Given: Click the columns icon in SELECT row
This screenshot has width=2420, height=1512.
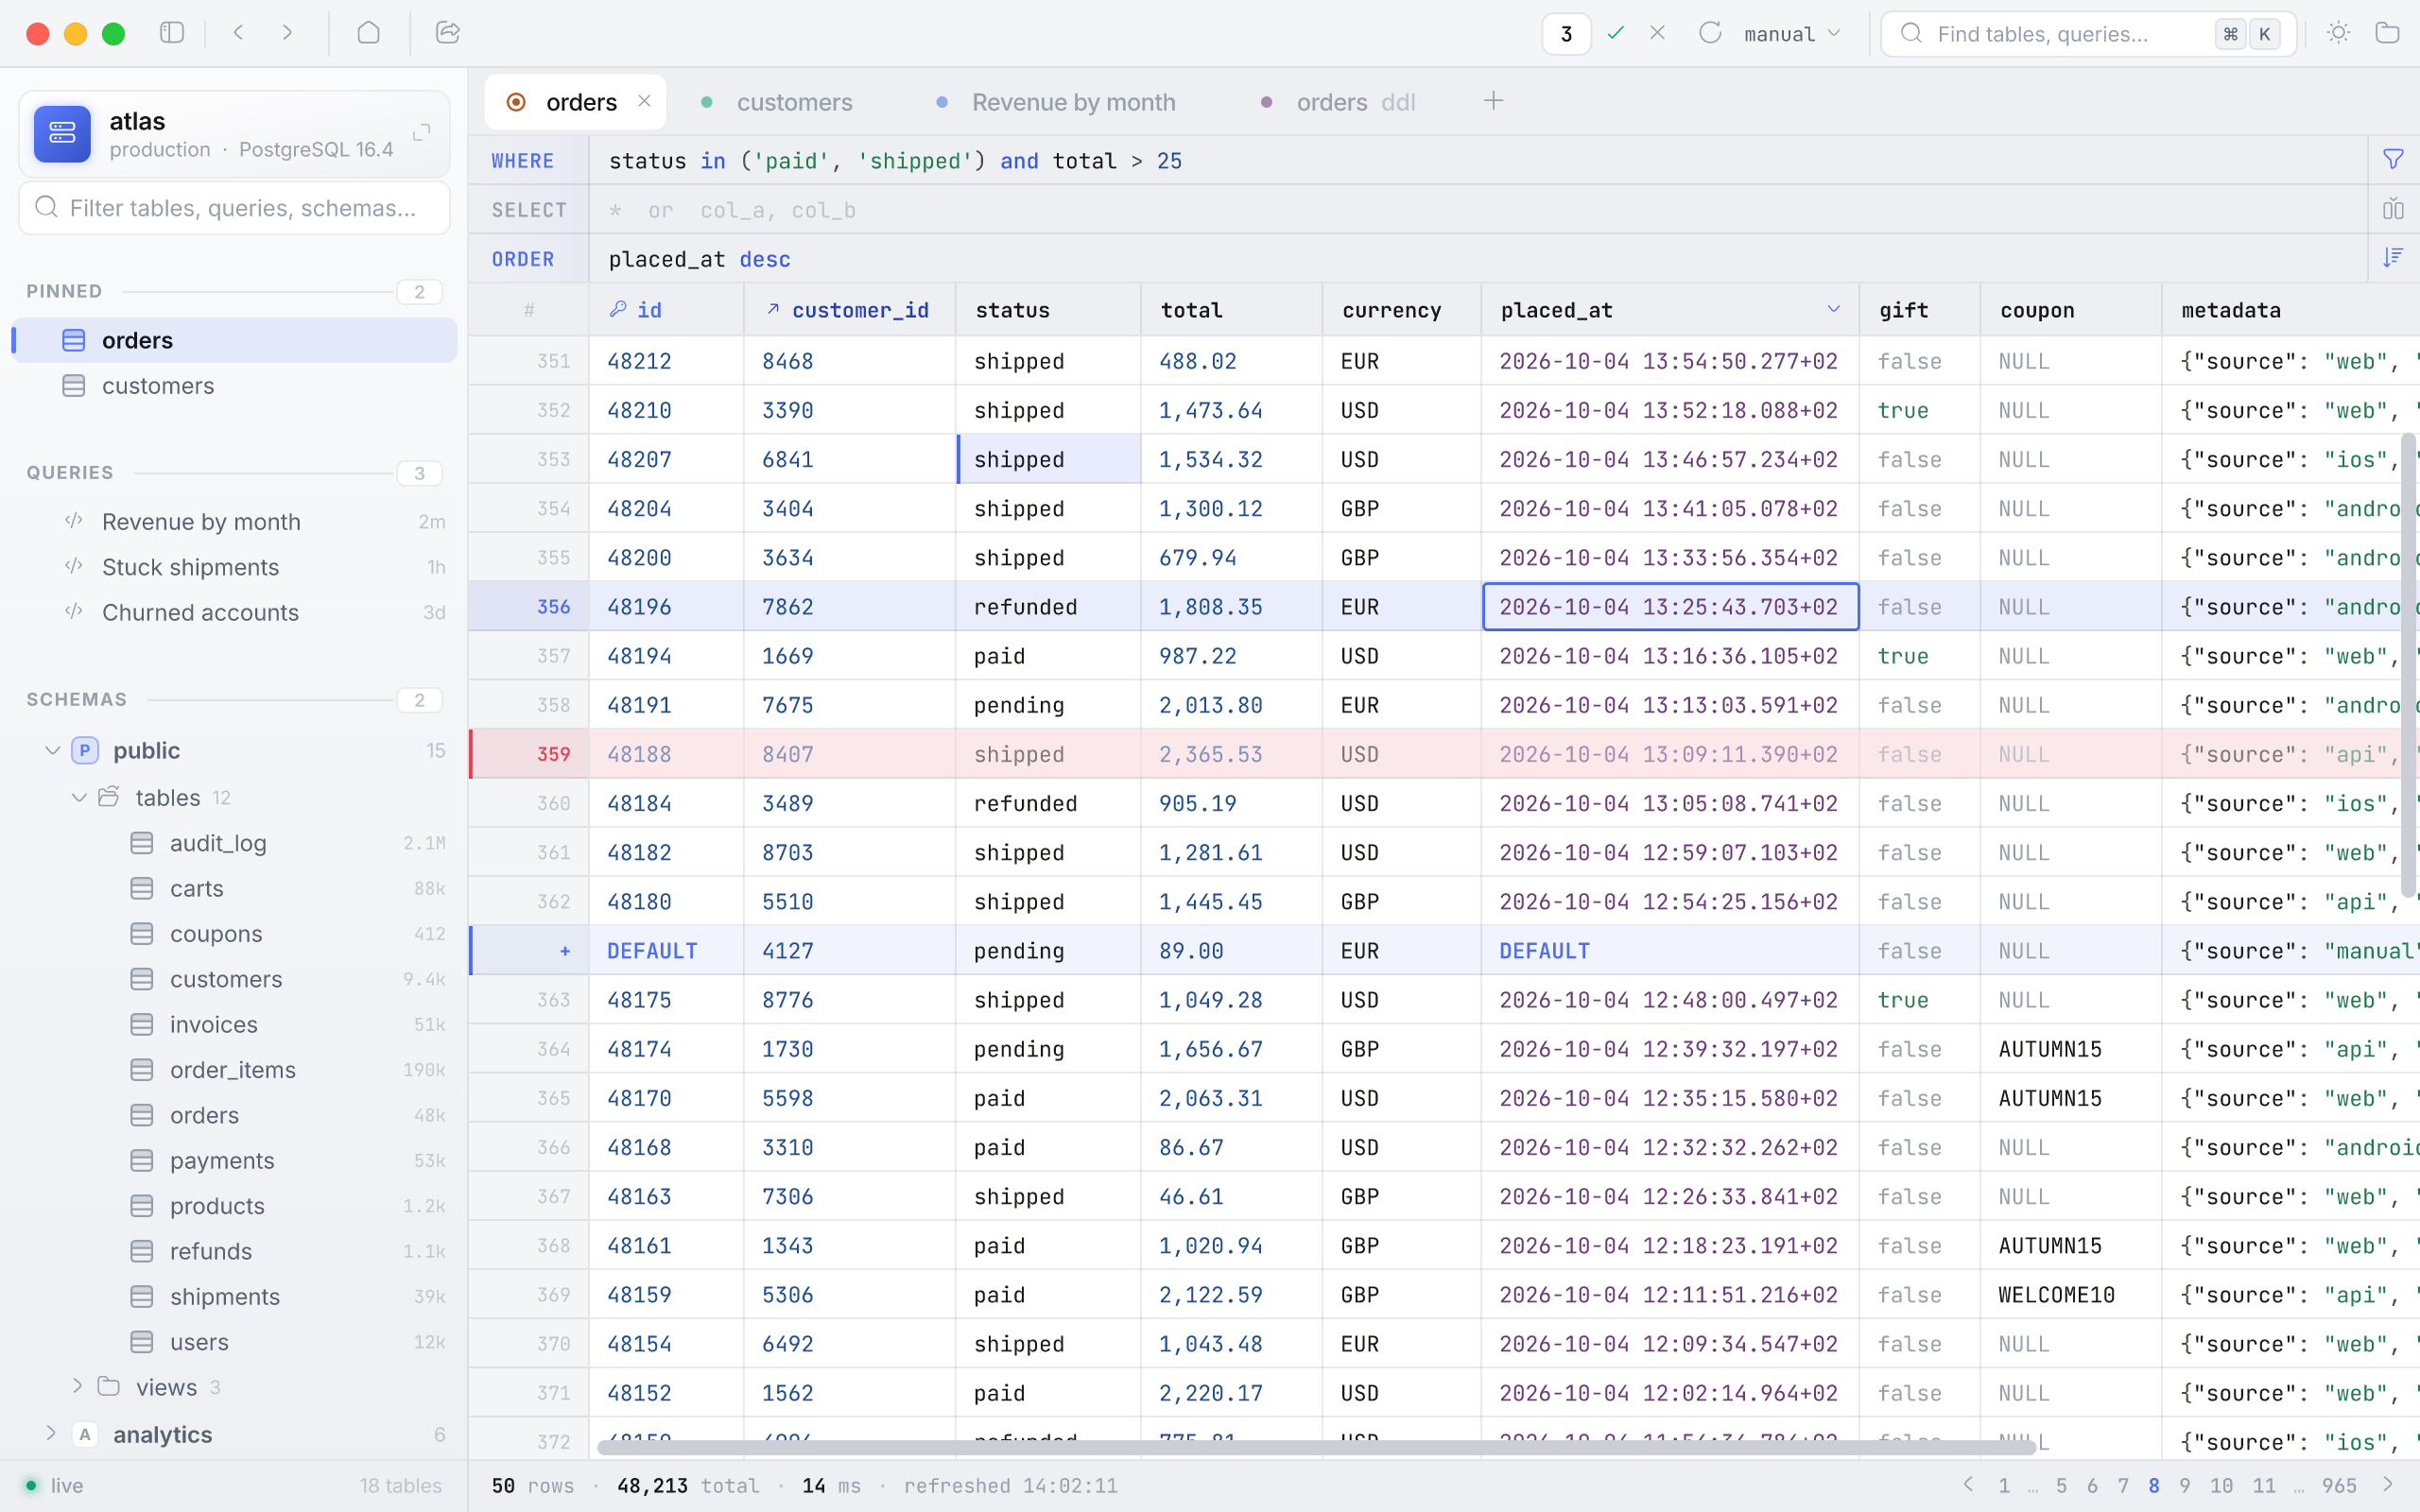Looking at the screenshot, I should 2393,209.
